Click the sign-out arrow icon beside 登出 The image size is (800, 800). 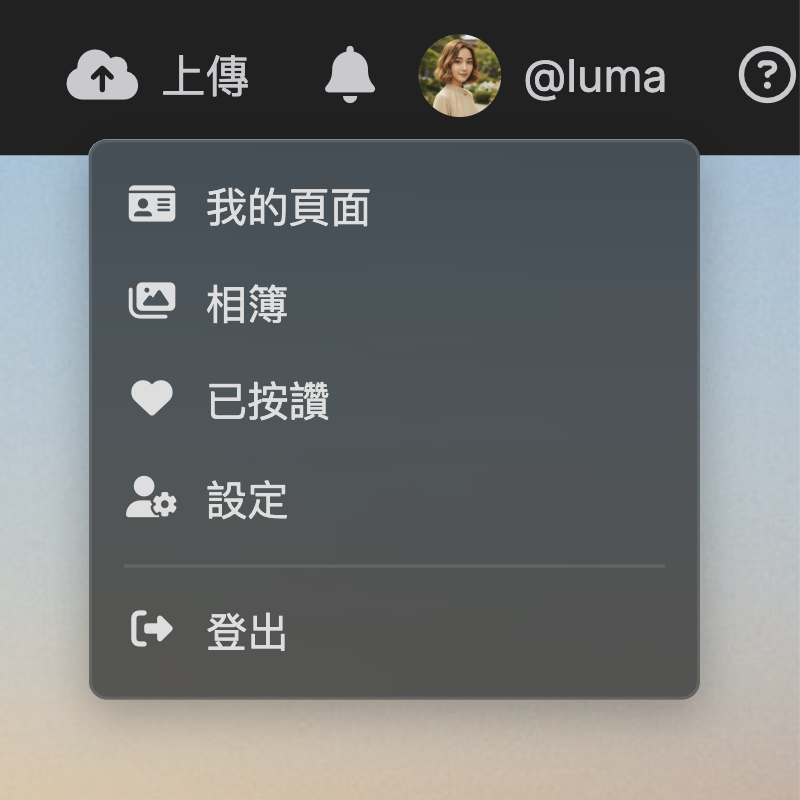click(x=152, y=629)
